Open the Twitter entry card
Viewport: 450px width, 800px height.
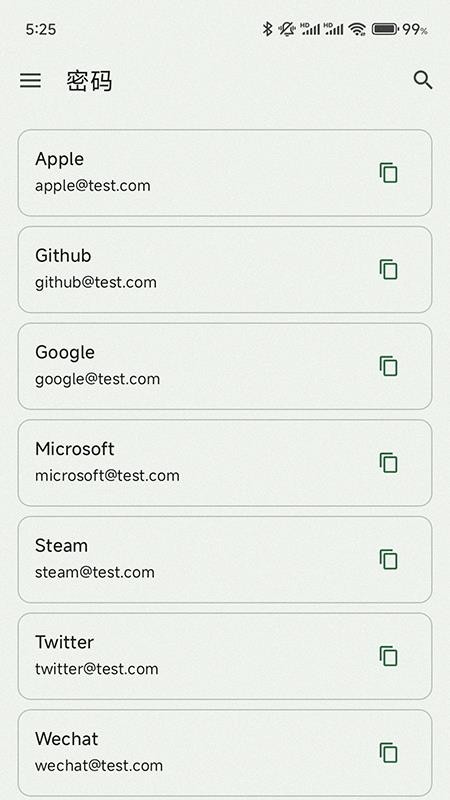click(225, 656)
